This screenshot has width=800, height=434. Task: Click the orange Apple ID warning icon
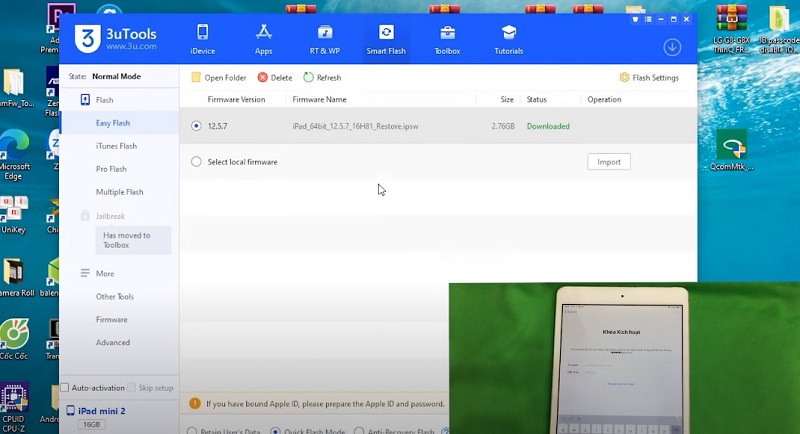pyautogui.click(x=195, y=403)
